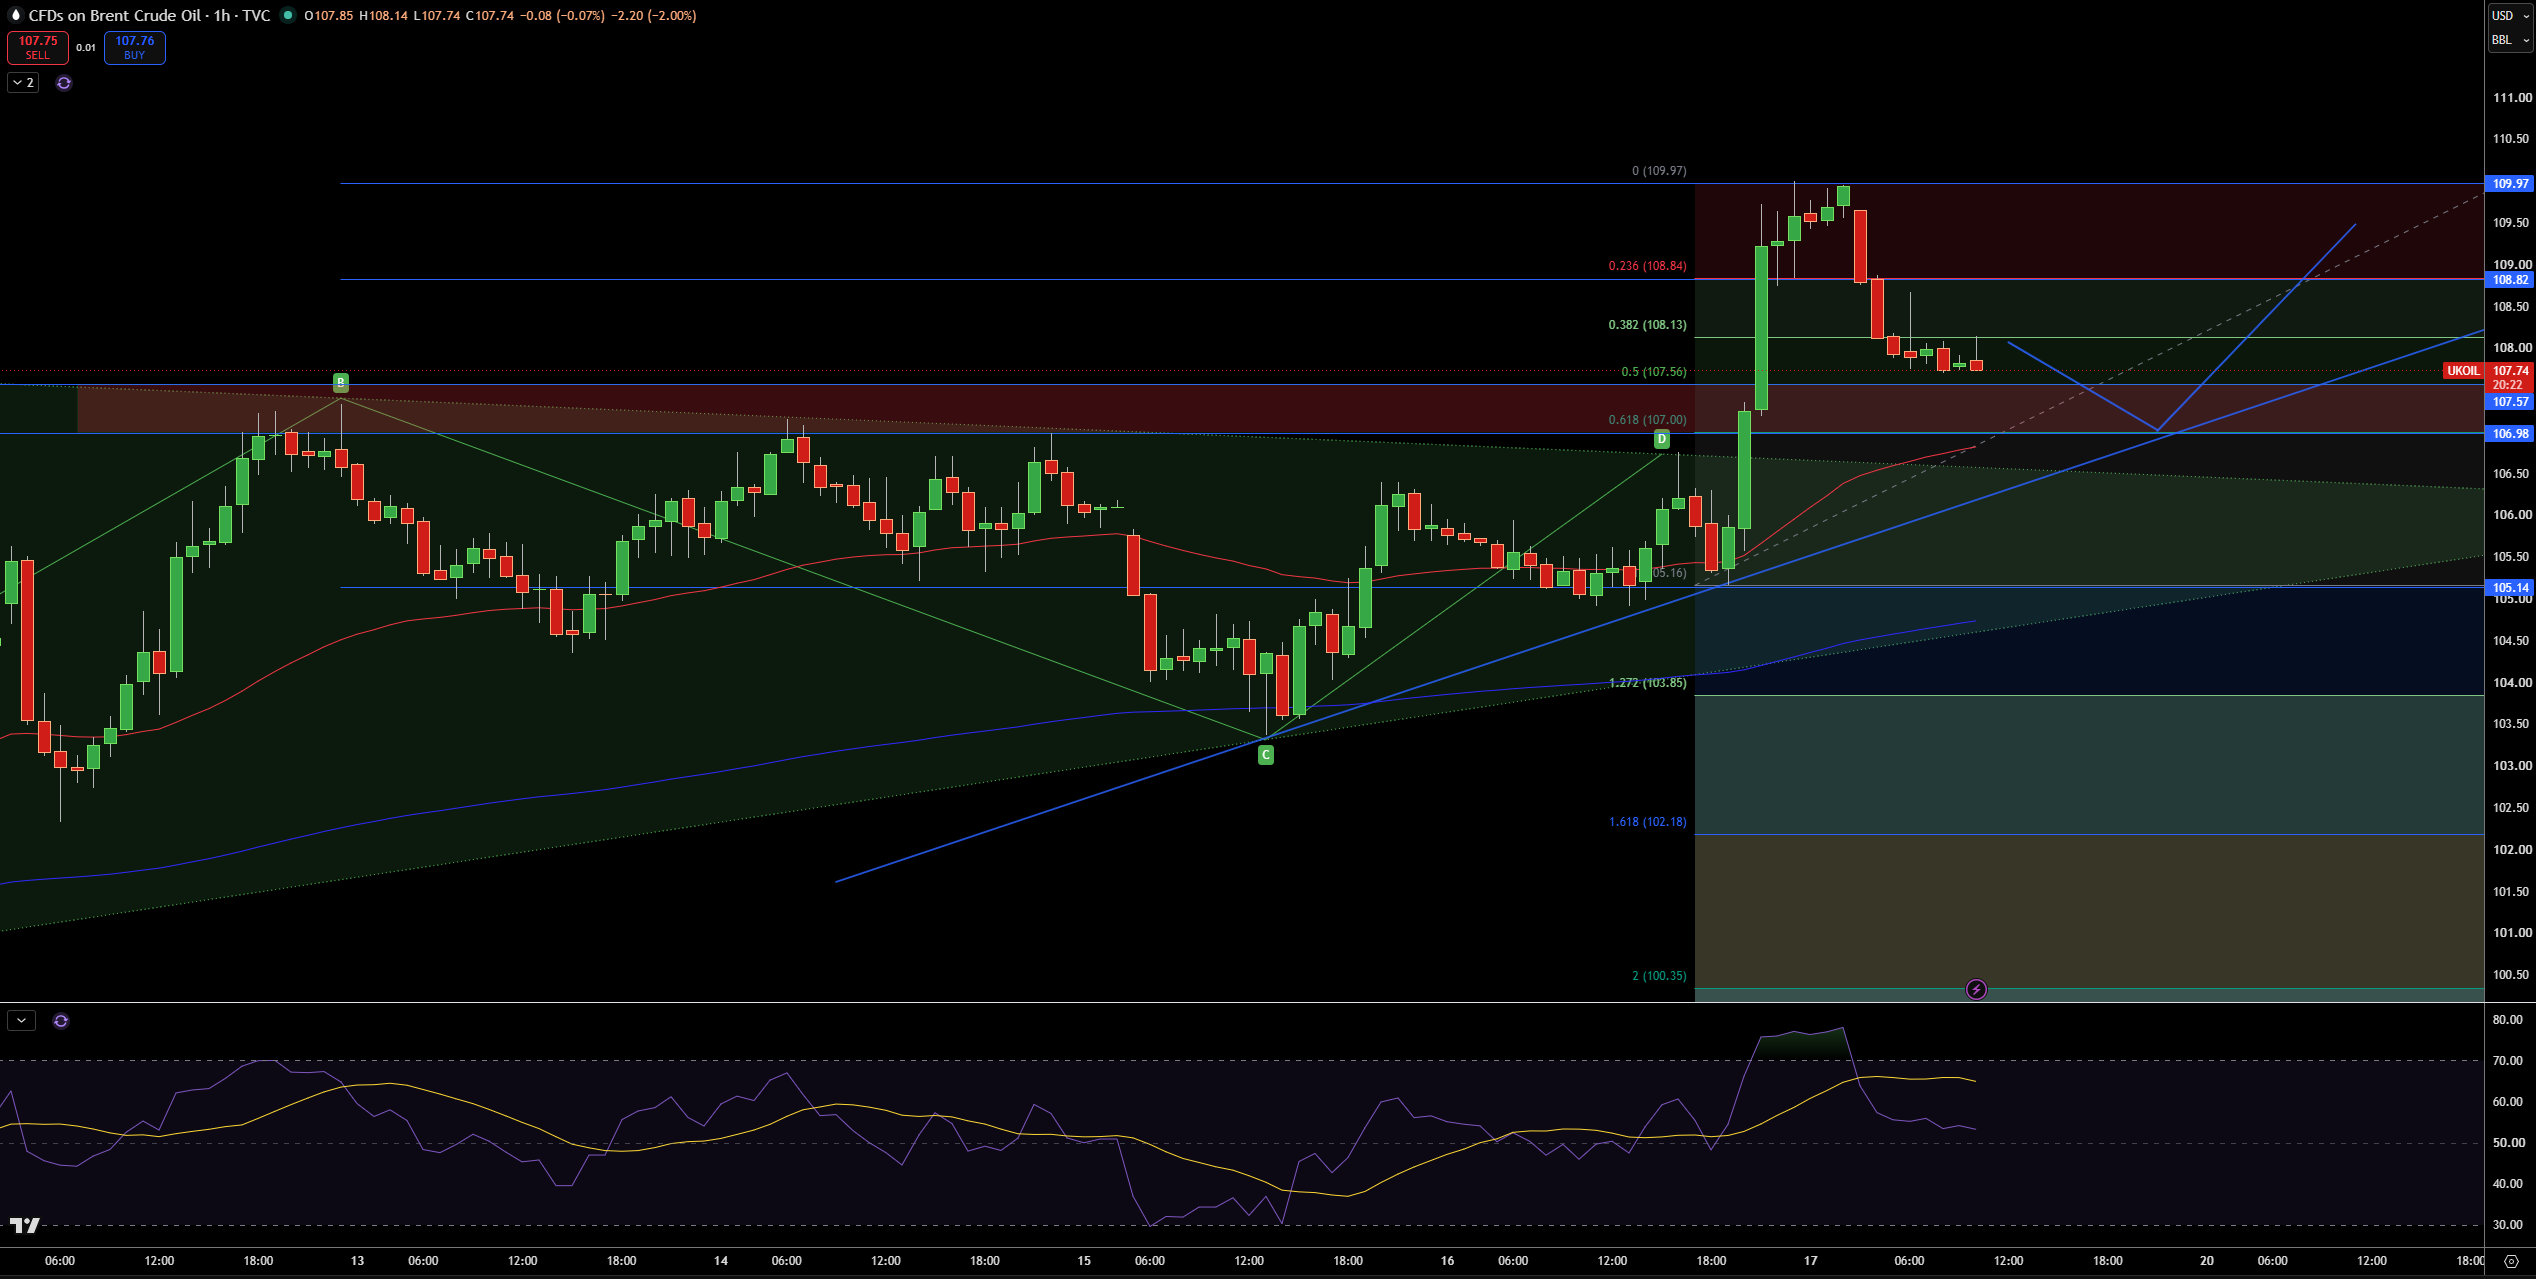The image size is (2536, 1279).
Task: Click the green market status dot
Action: (x=288, y=15)
